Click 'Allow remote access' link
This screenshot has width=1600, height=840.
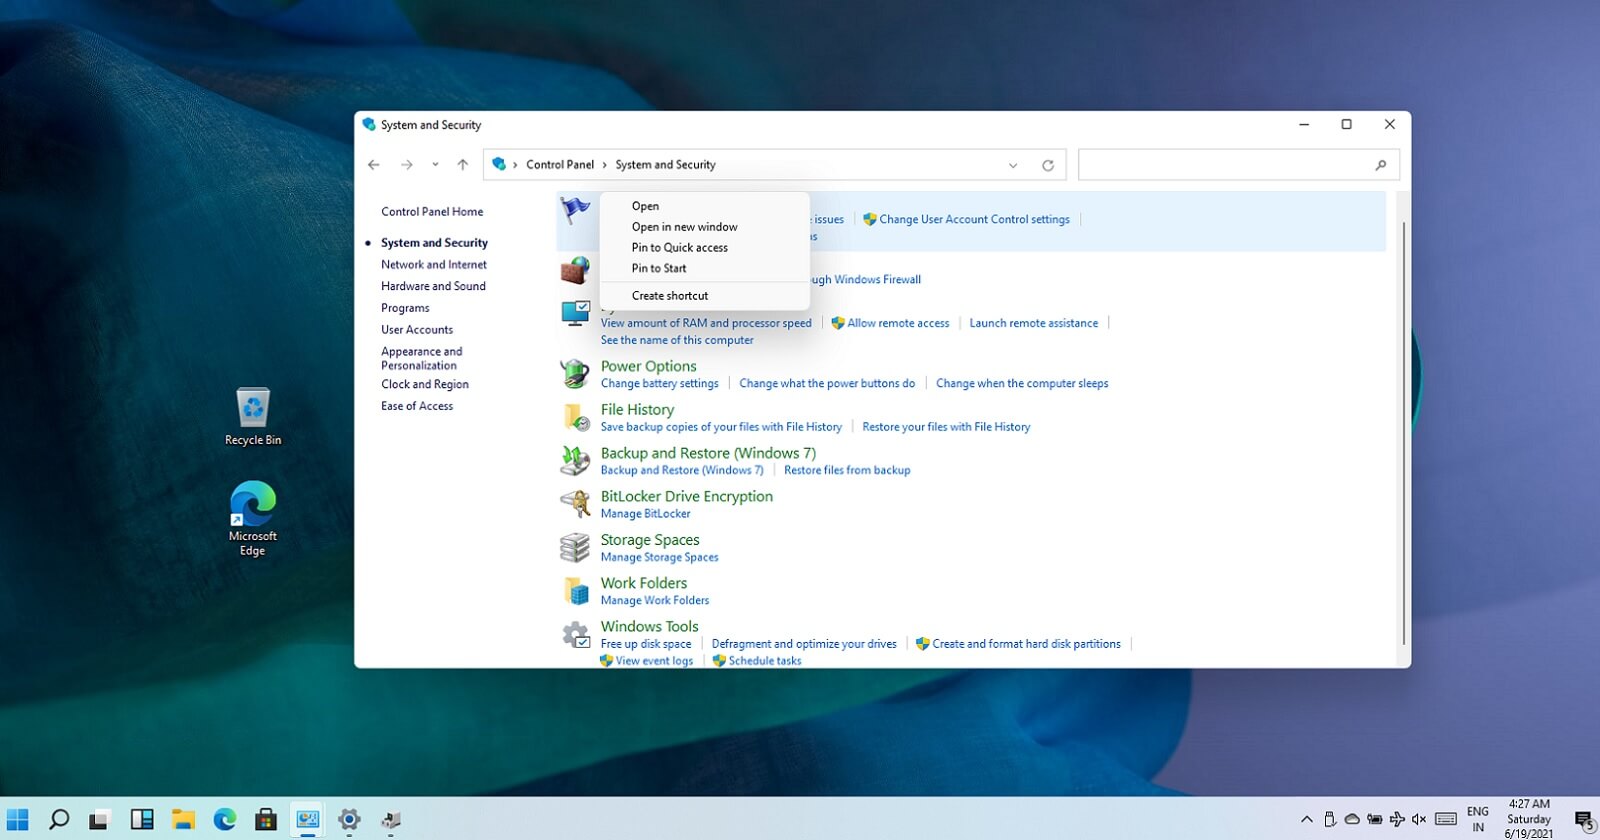pos(897,323)
